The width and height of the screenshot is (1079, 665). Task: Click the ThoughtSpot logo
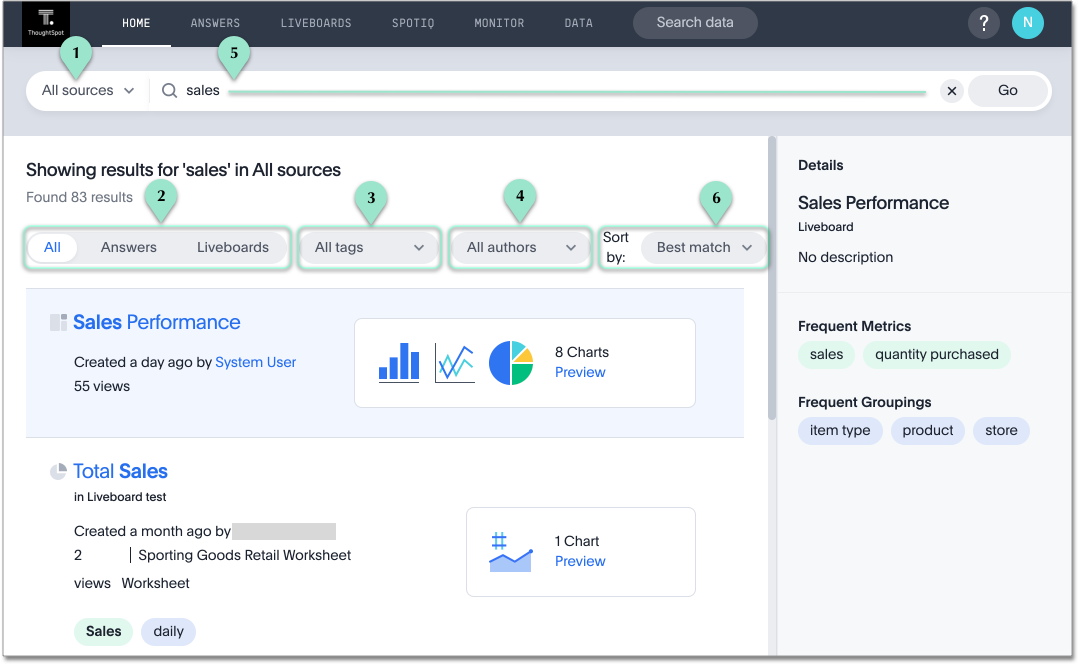click(x=45, y=22)
